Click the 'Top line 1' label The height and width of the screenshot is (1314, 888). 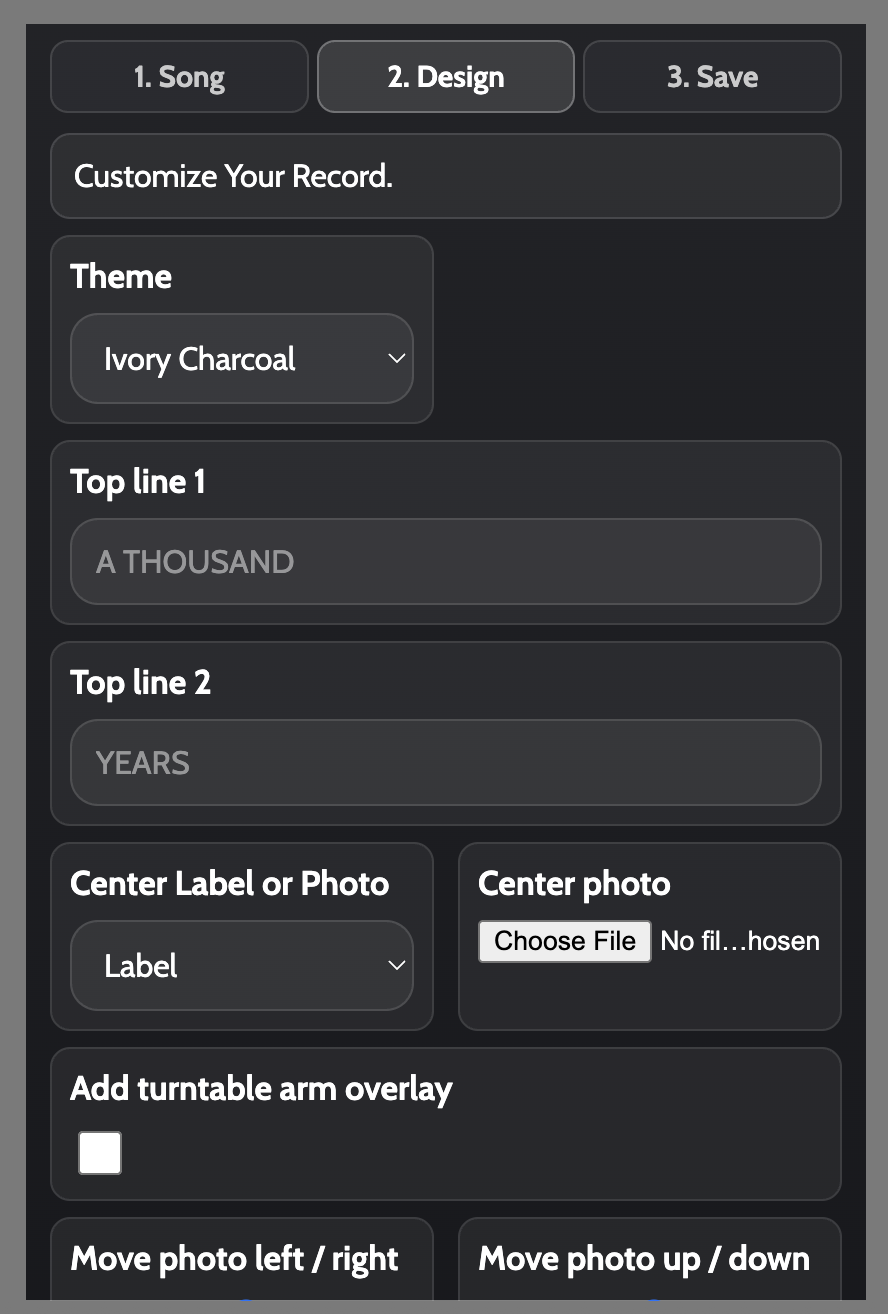point(138,482)
